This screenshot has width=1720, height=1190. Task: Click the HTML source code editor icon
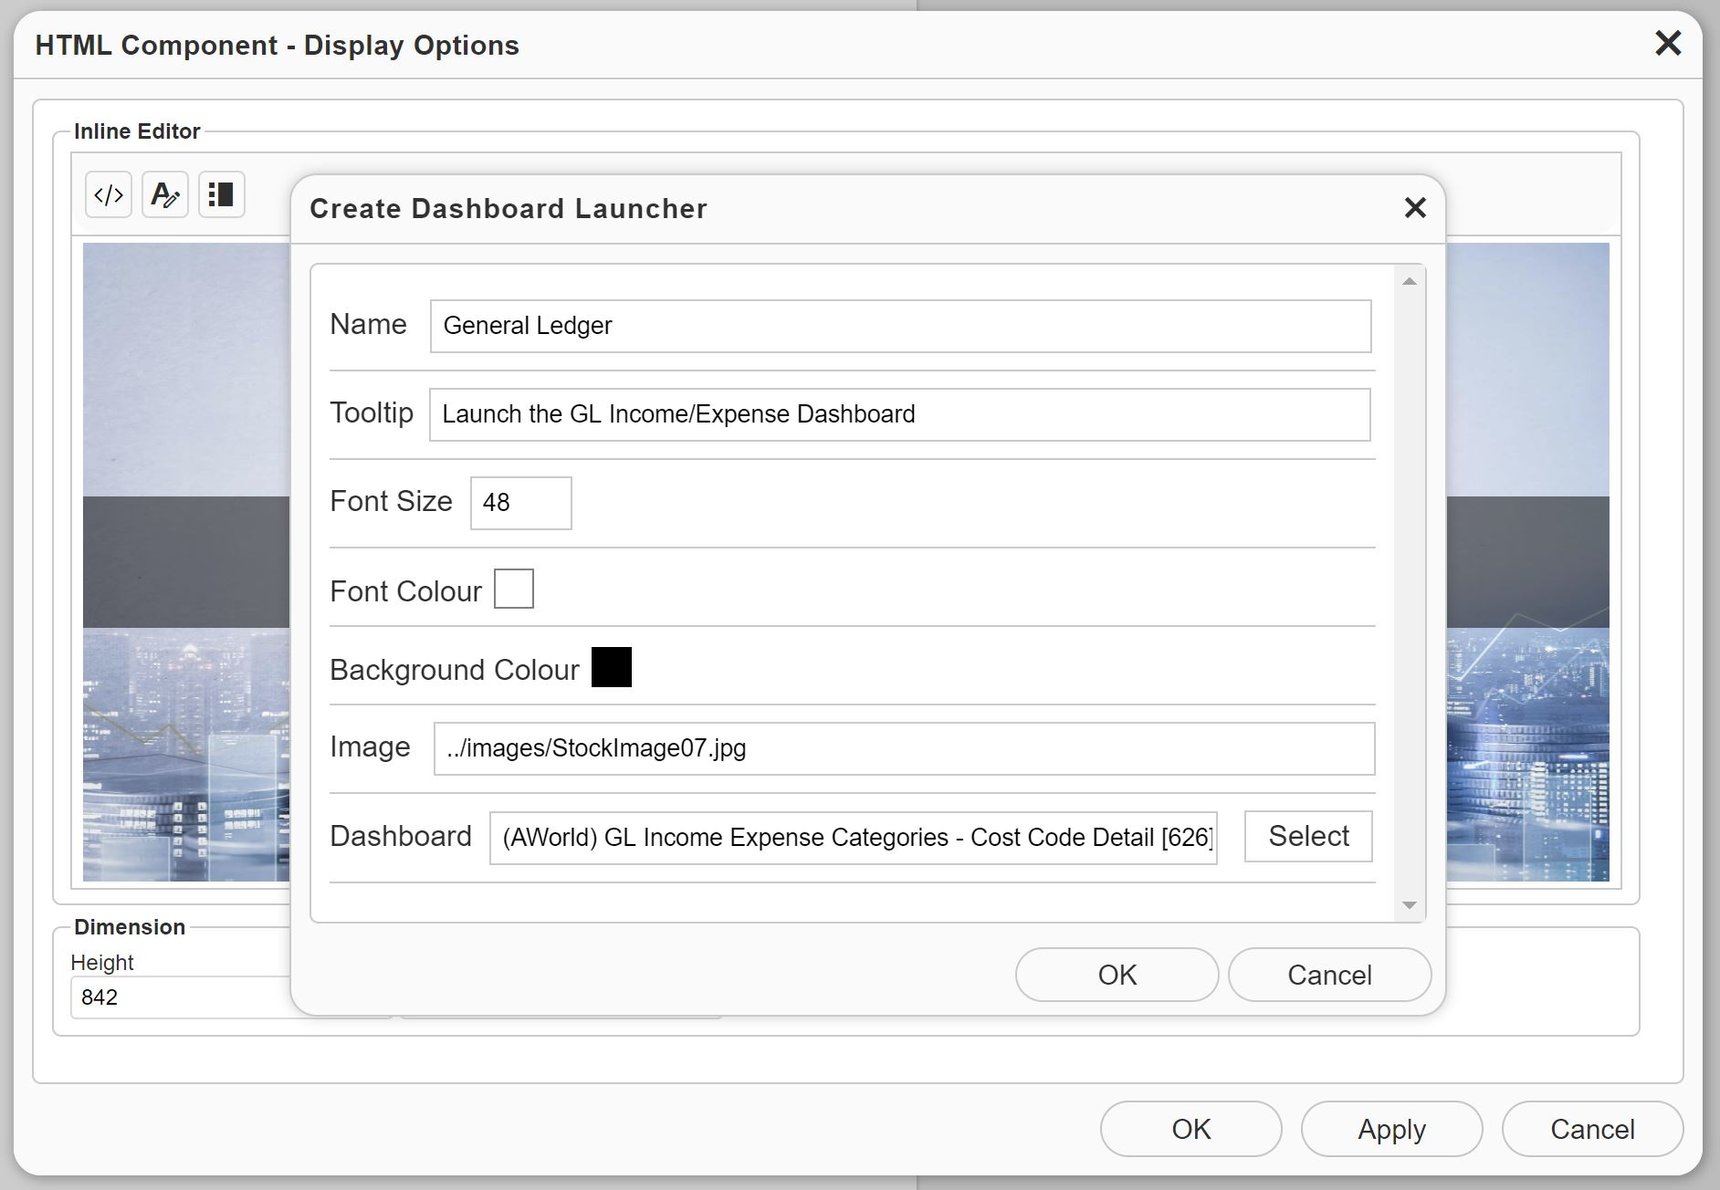pos(108,195)
